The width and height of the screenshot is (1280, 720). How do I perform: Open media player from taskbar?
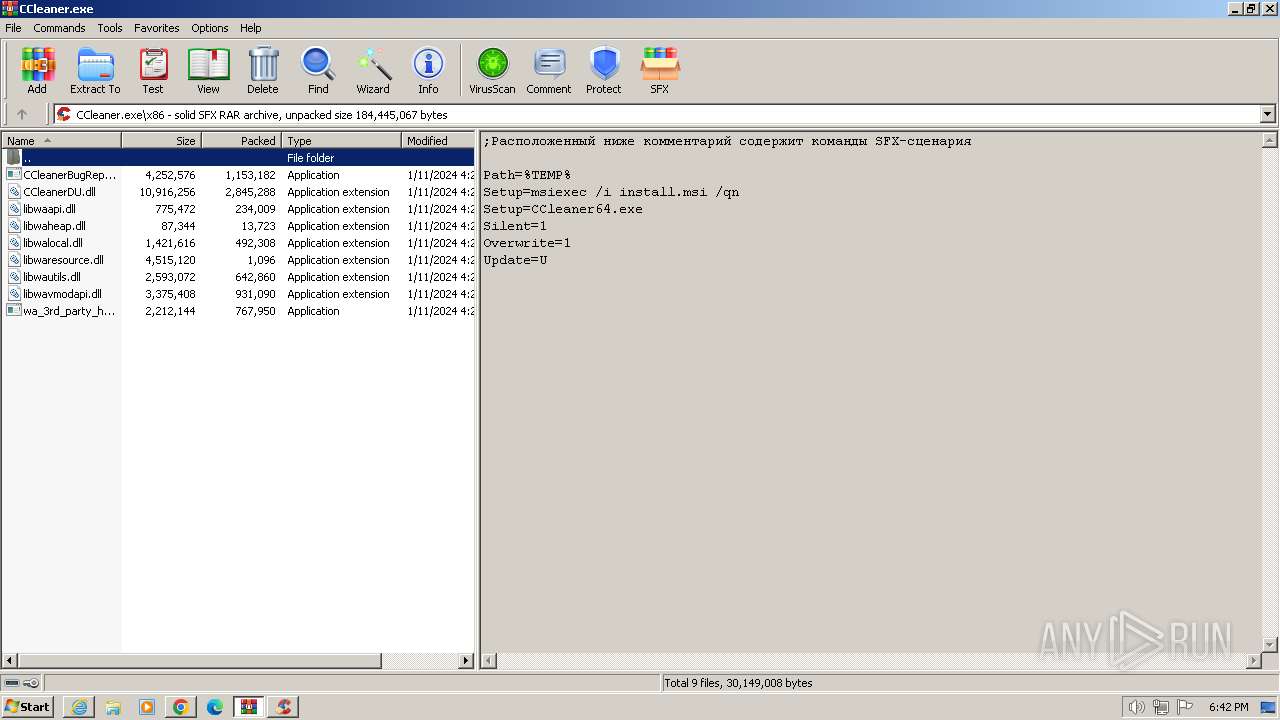pyautogui.click(x=147, y=707)
